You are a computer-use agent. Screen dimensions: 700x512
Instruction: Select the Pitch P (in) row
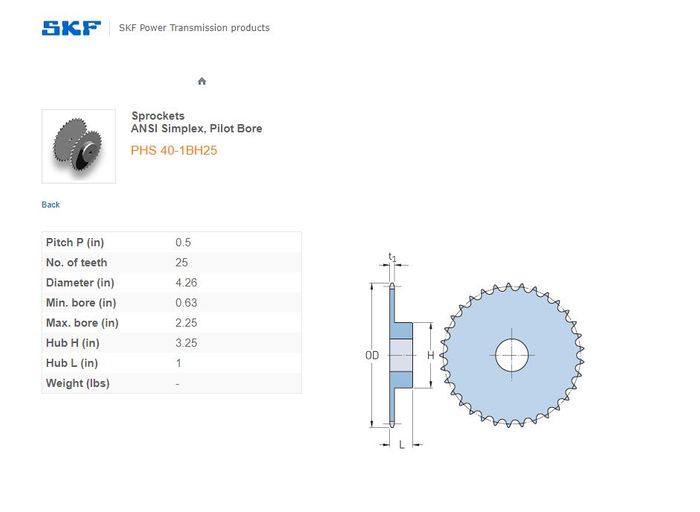coord(171,243)
